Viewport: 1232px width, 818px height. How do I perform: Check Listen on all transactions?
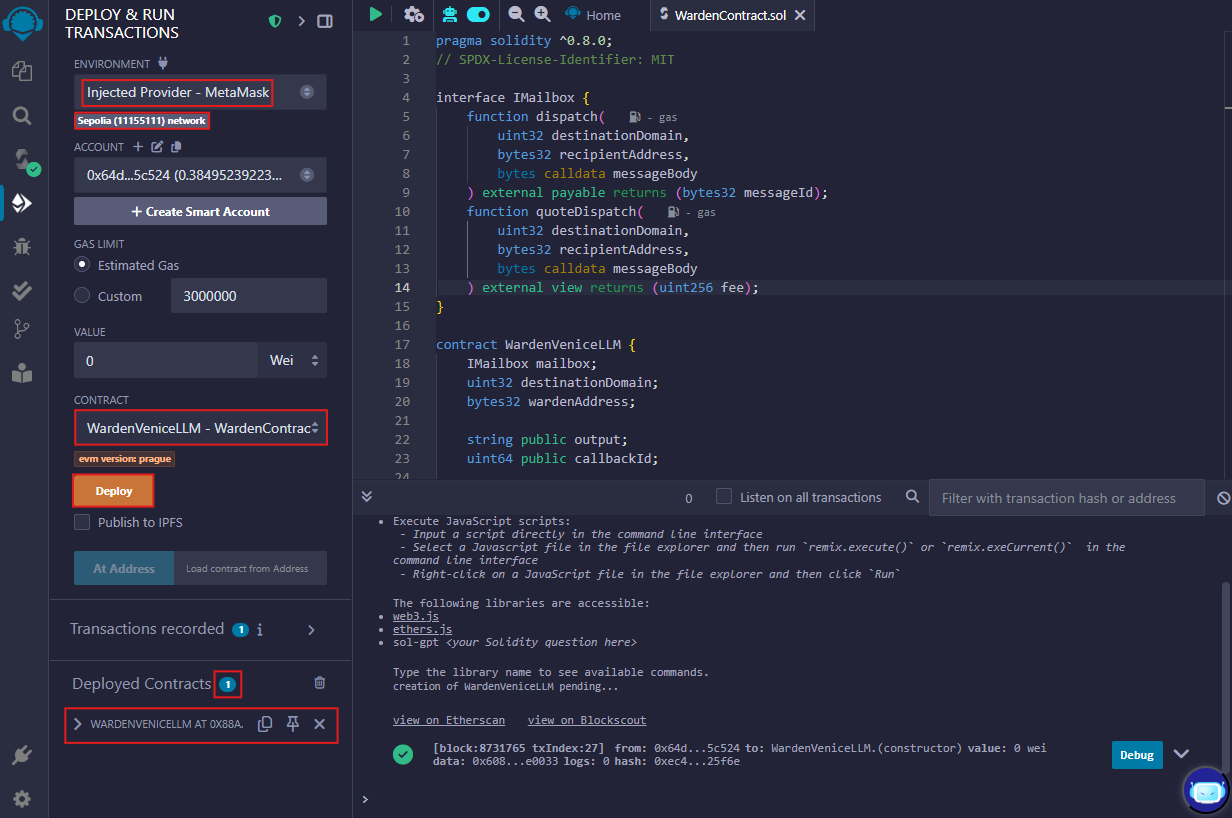(724, 497)
